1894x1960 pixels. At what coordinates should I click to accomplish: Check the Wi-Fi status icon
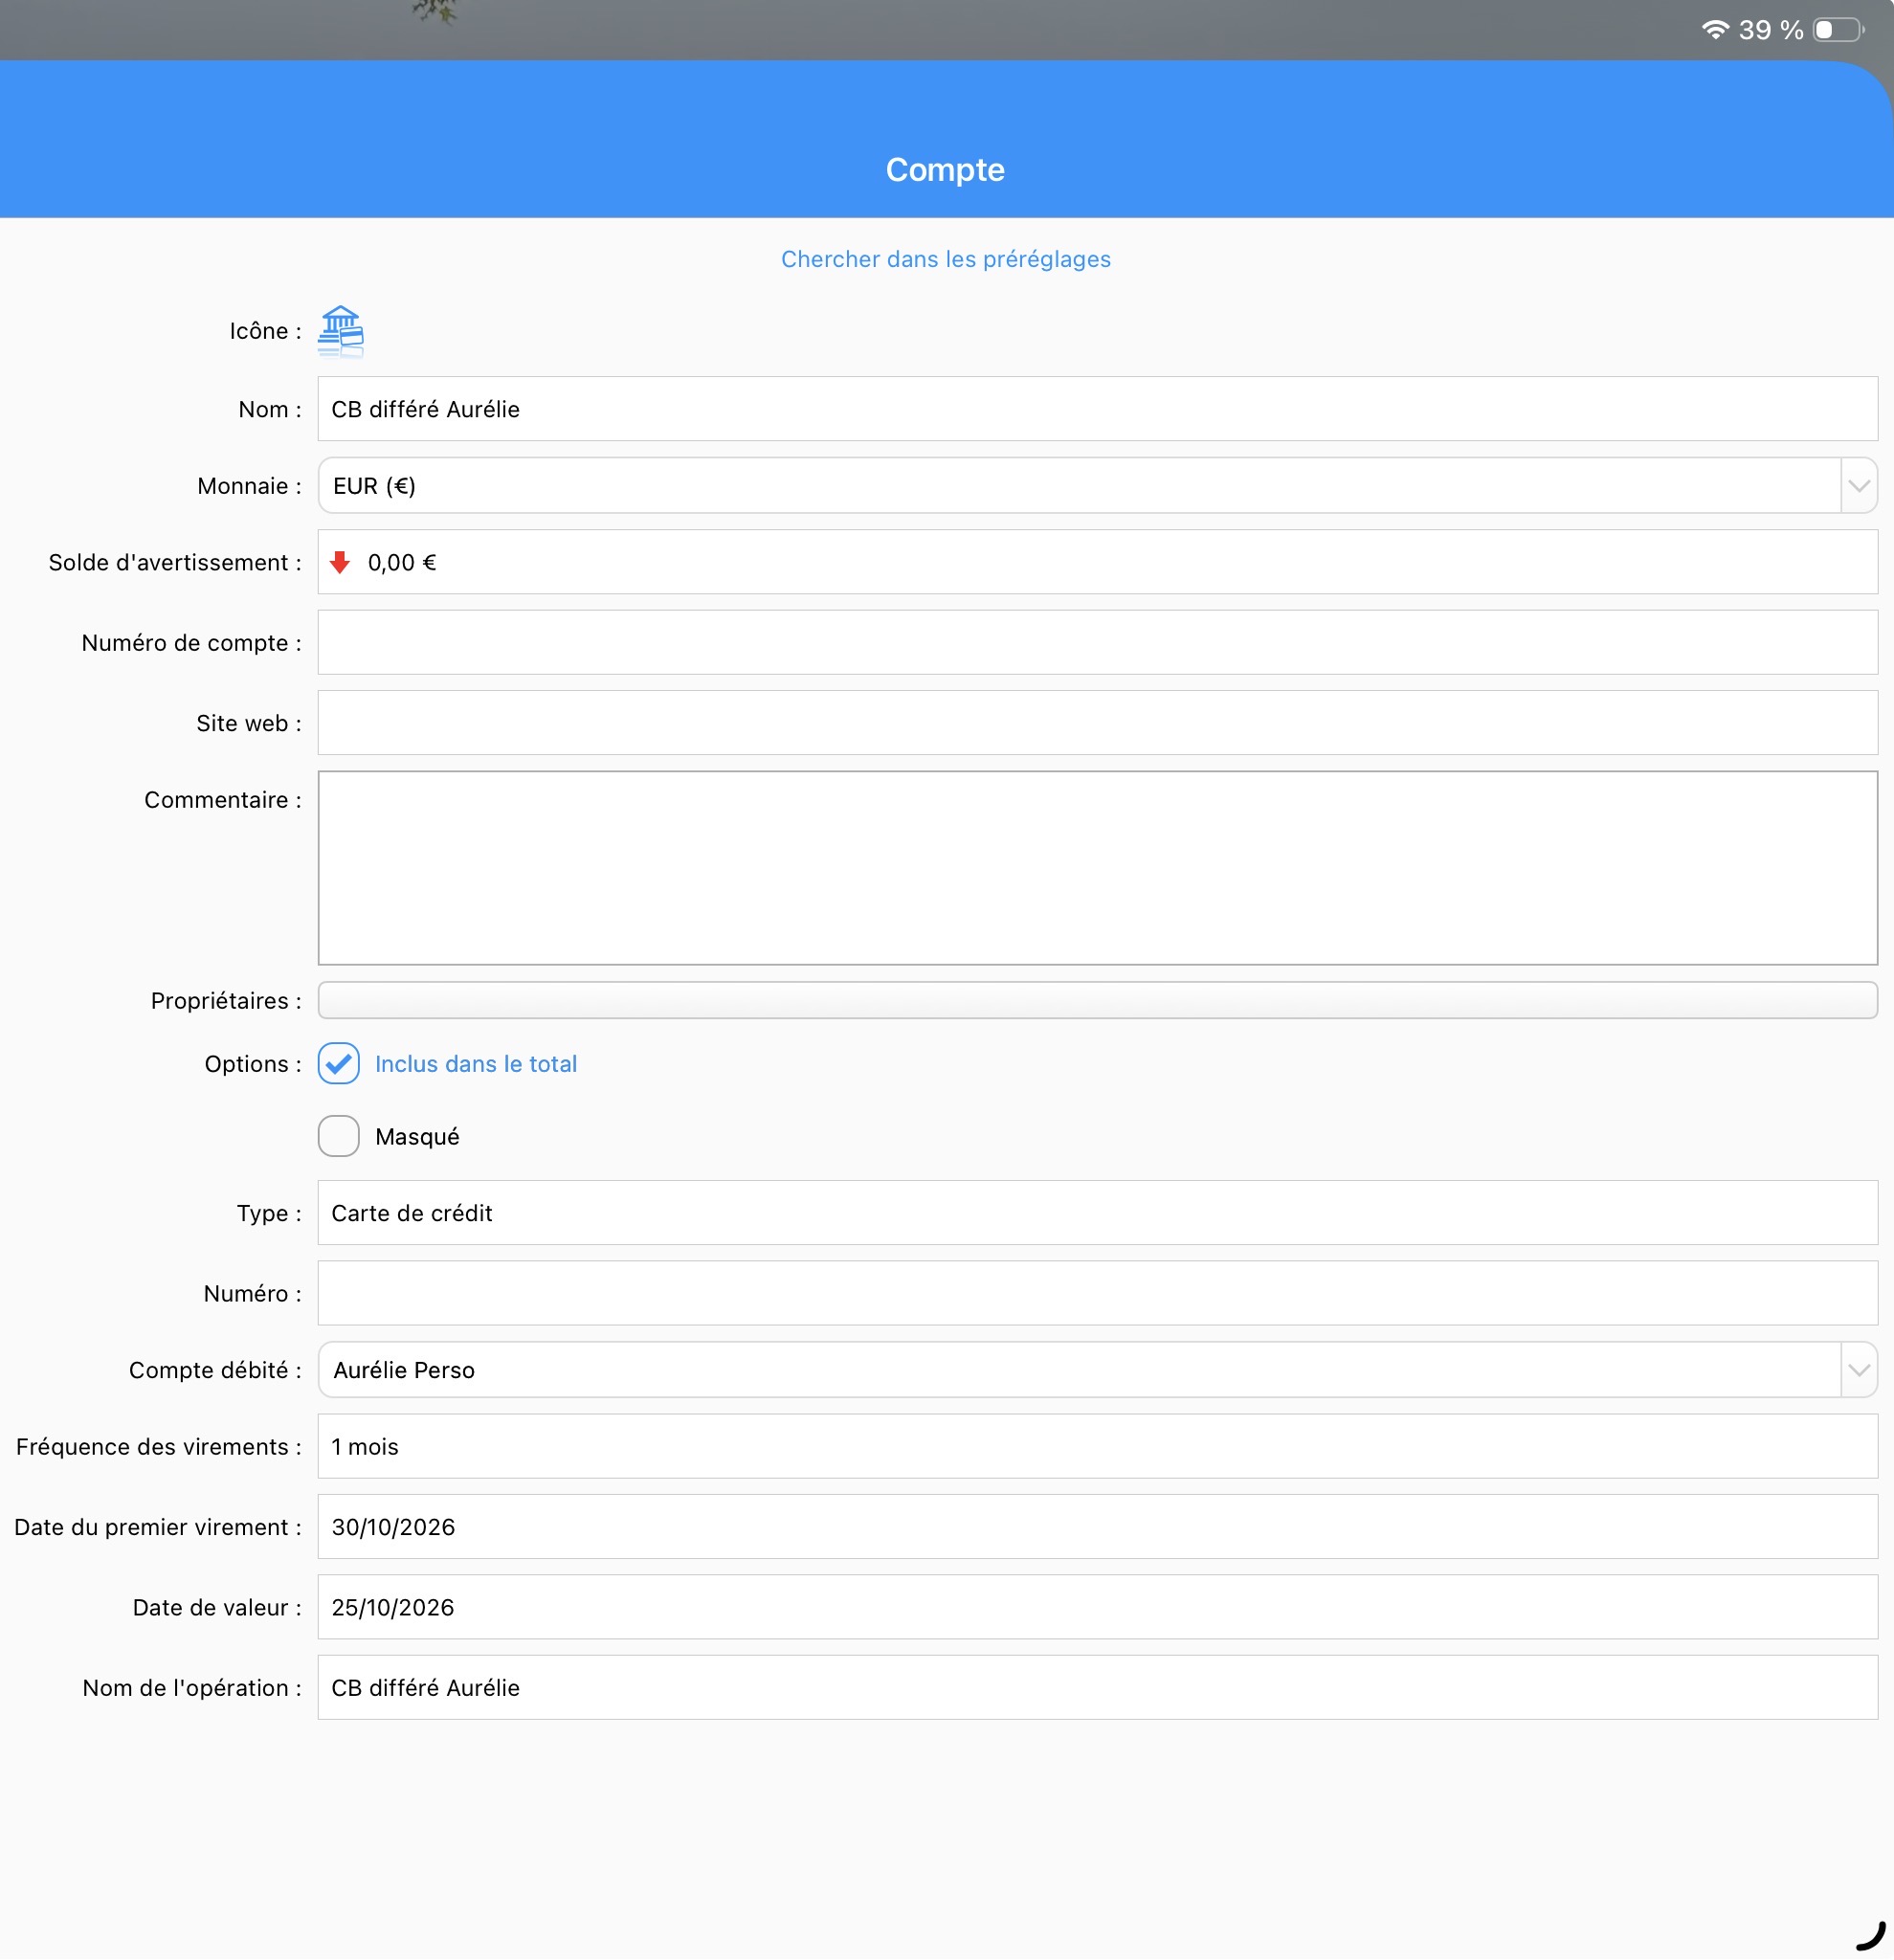click(1715, 30)
